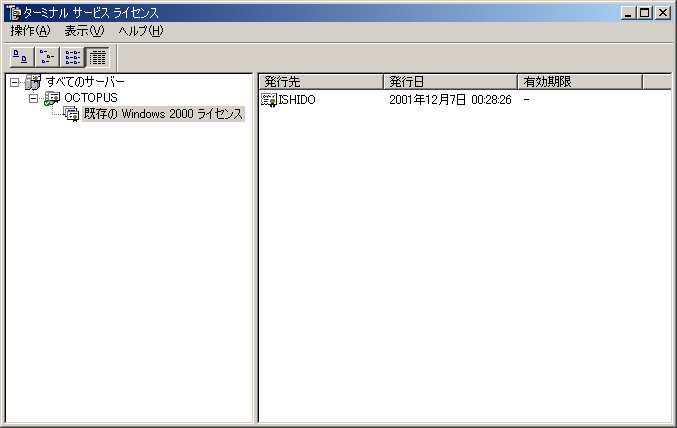Select the ISHIDO list entry

297,100
